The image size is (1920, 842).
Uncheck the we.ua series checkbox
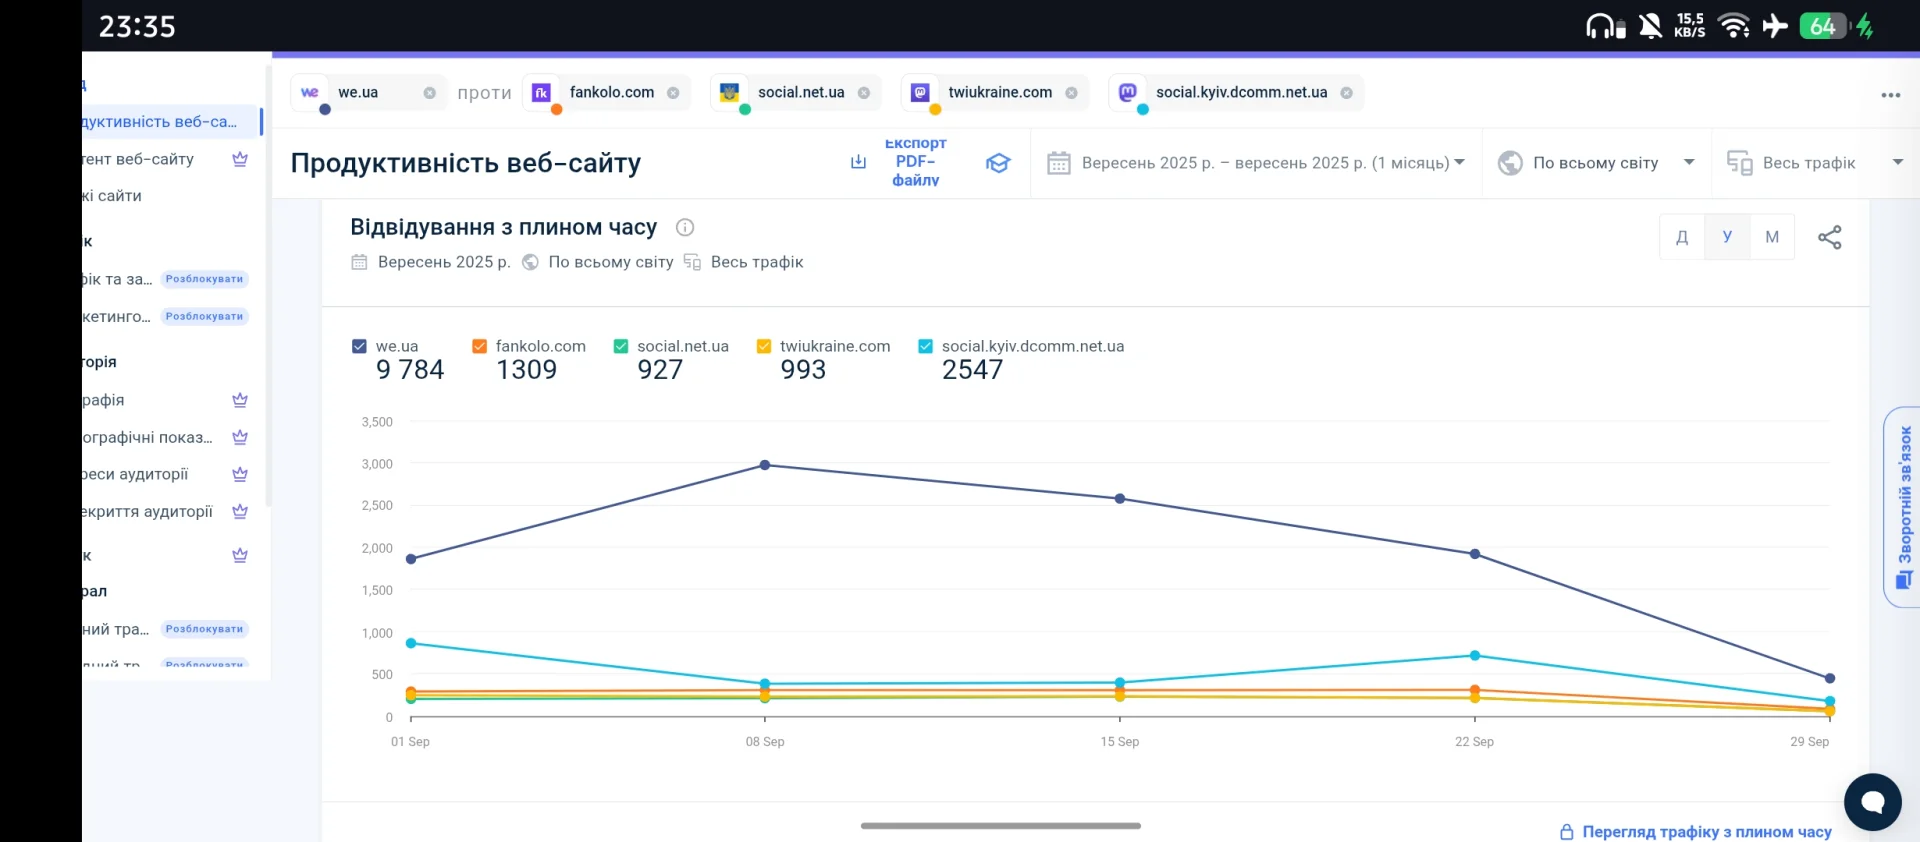(x=359, y=346)
